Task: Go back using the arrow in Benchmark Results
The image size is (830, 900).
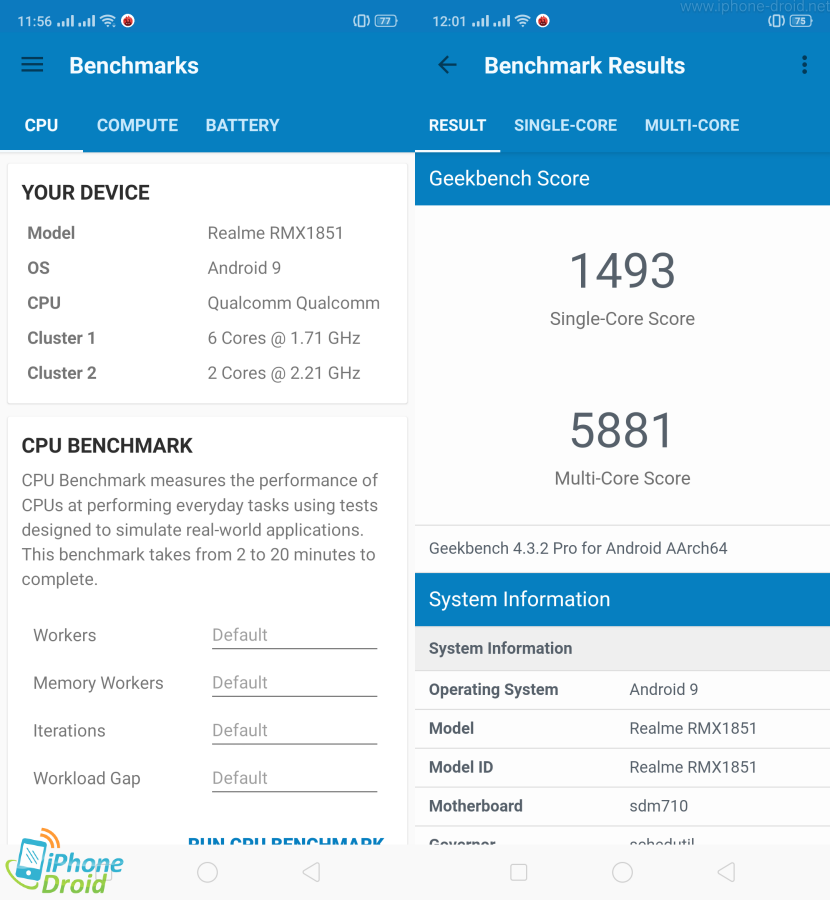Action: point(448,65)
